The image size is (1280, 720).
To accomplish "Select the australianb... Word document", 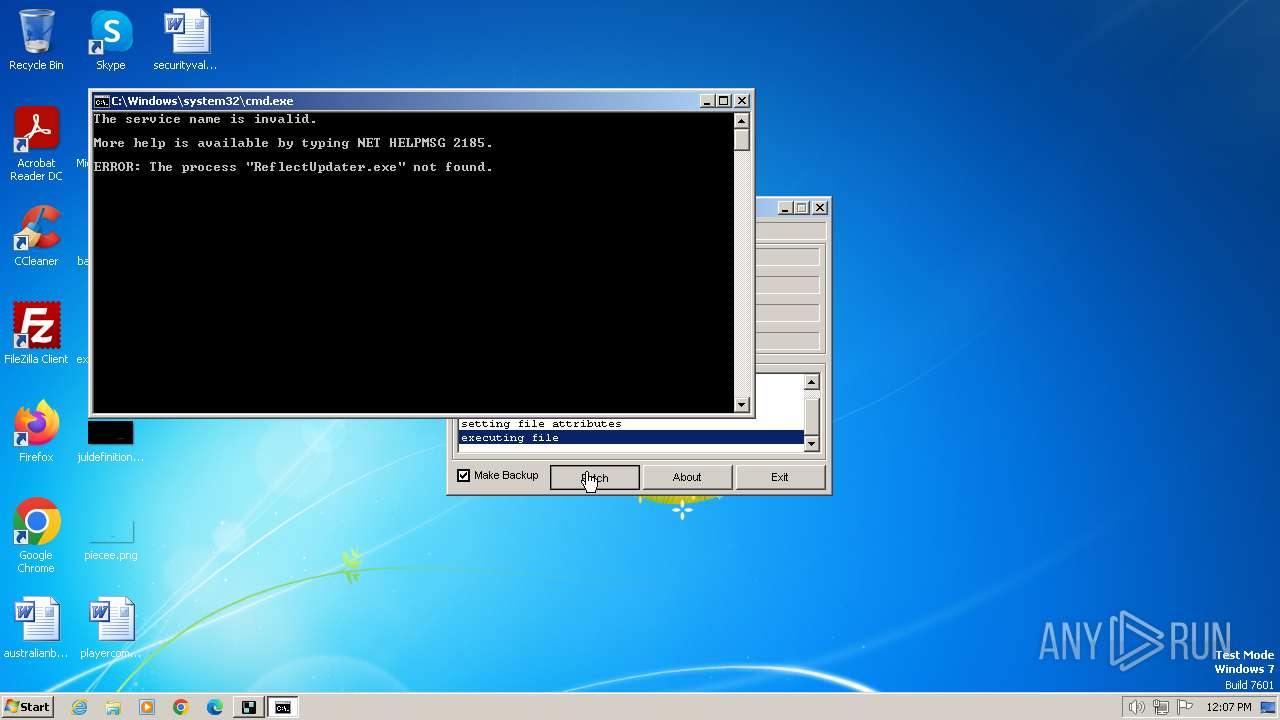I will click(36, 628).
